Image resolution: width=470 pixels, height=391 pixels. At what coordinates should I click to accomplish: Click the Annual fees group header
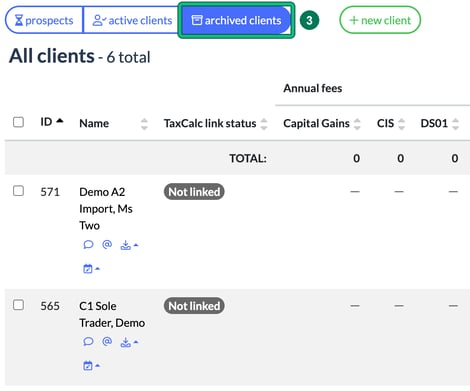click(x=313, y=88)
